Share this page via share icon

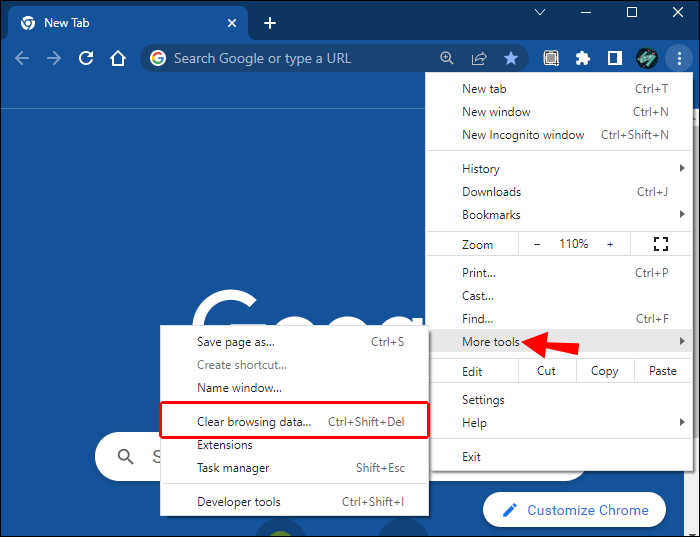pos(479,58)
